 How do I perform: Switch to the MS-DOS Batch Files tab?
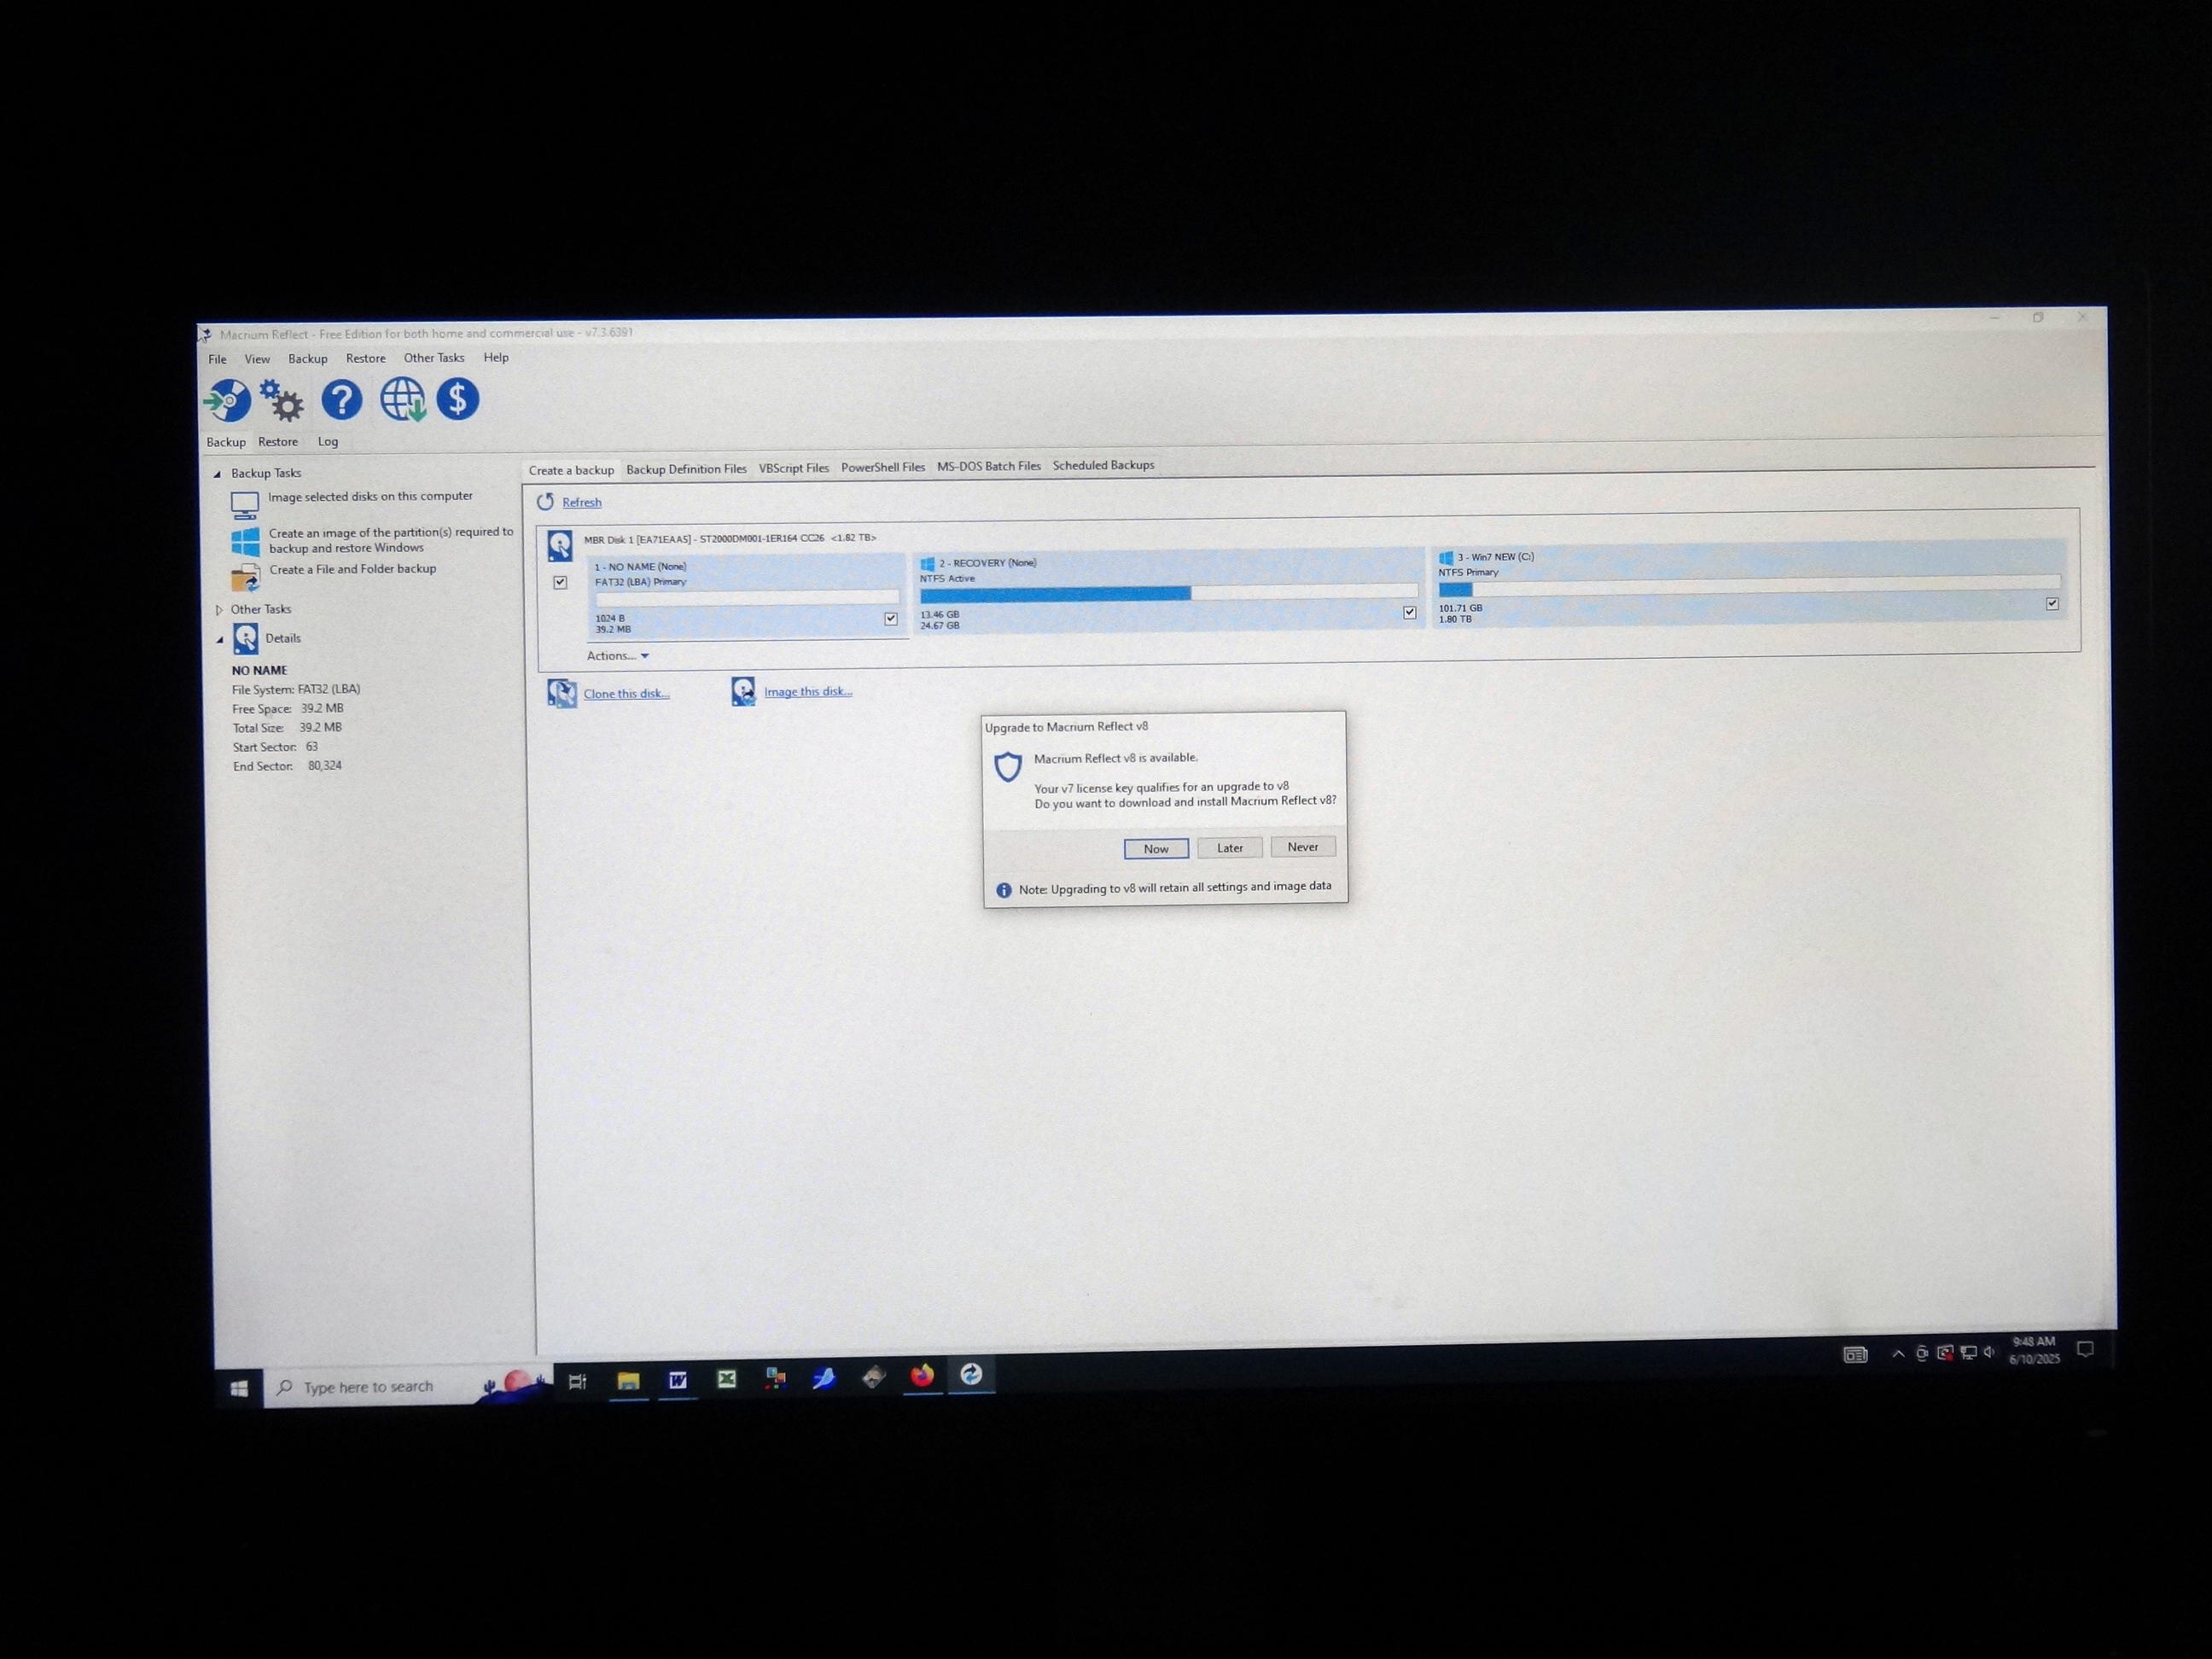989,466
